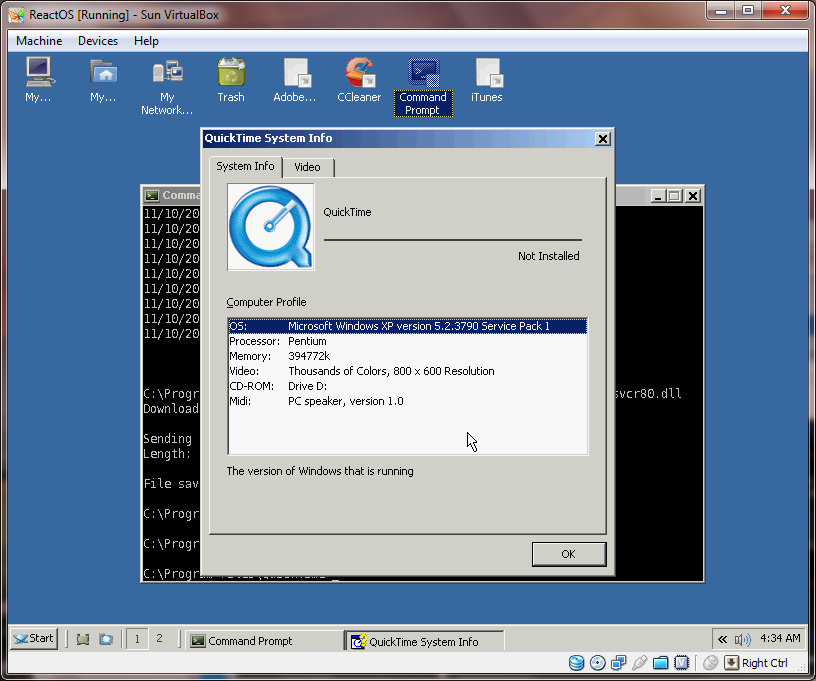Screen dimensions: 816x681
Task: Click the VirtualBox shared folders status icon
Action: [x=660, y=663]
